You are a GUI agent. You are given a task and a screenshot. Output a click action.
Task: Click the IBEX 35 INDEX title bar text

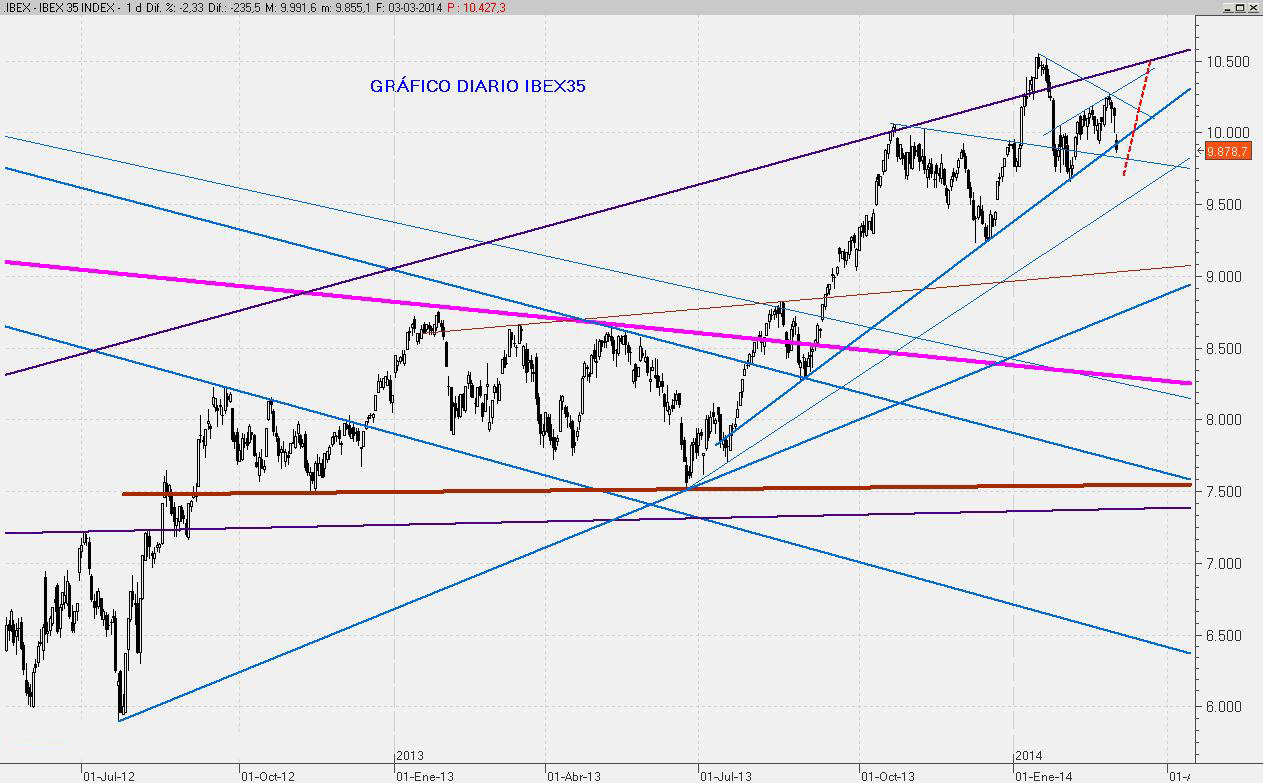(x=60, y=7)
